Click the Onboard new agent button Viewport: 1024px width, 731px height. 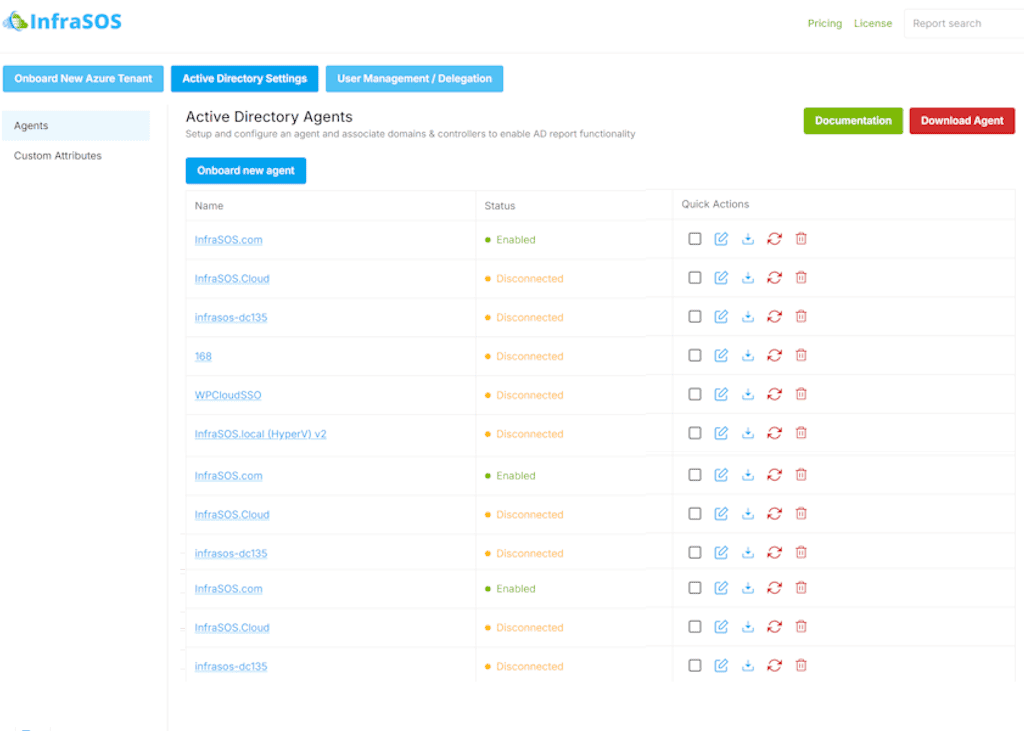[245, 170]
